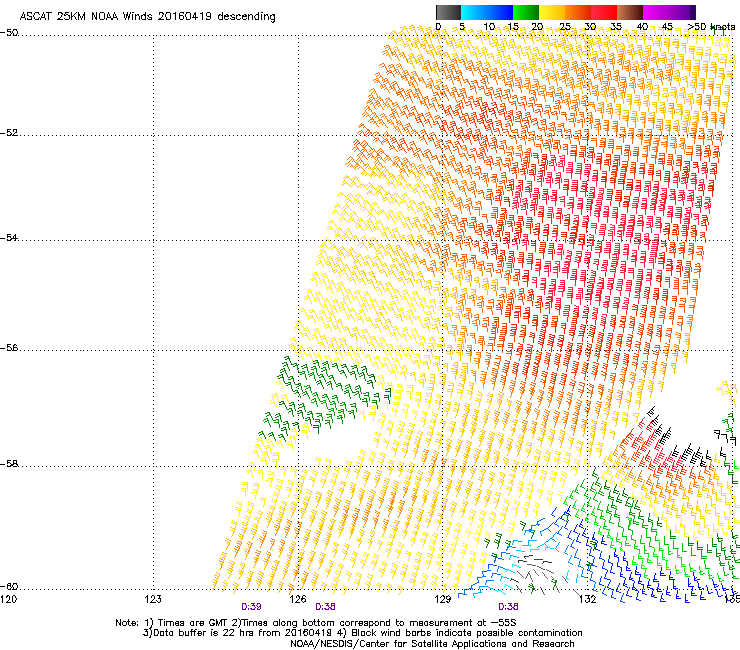Click the ASCAT 25KM NOAA Winds title

tap(147, 16)
